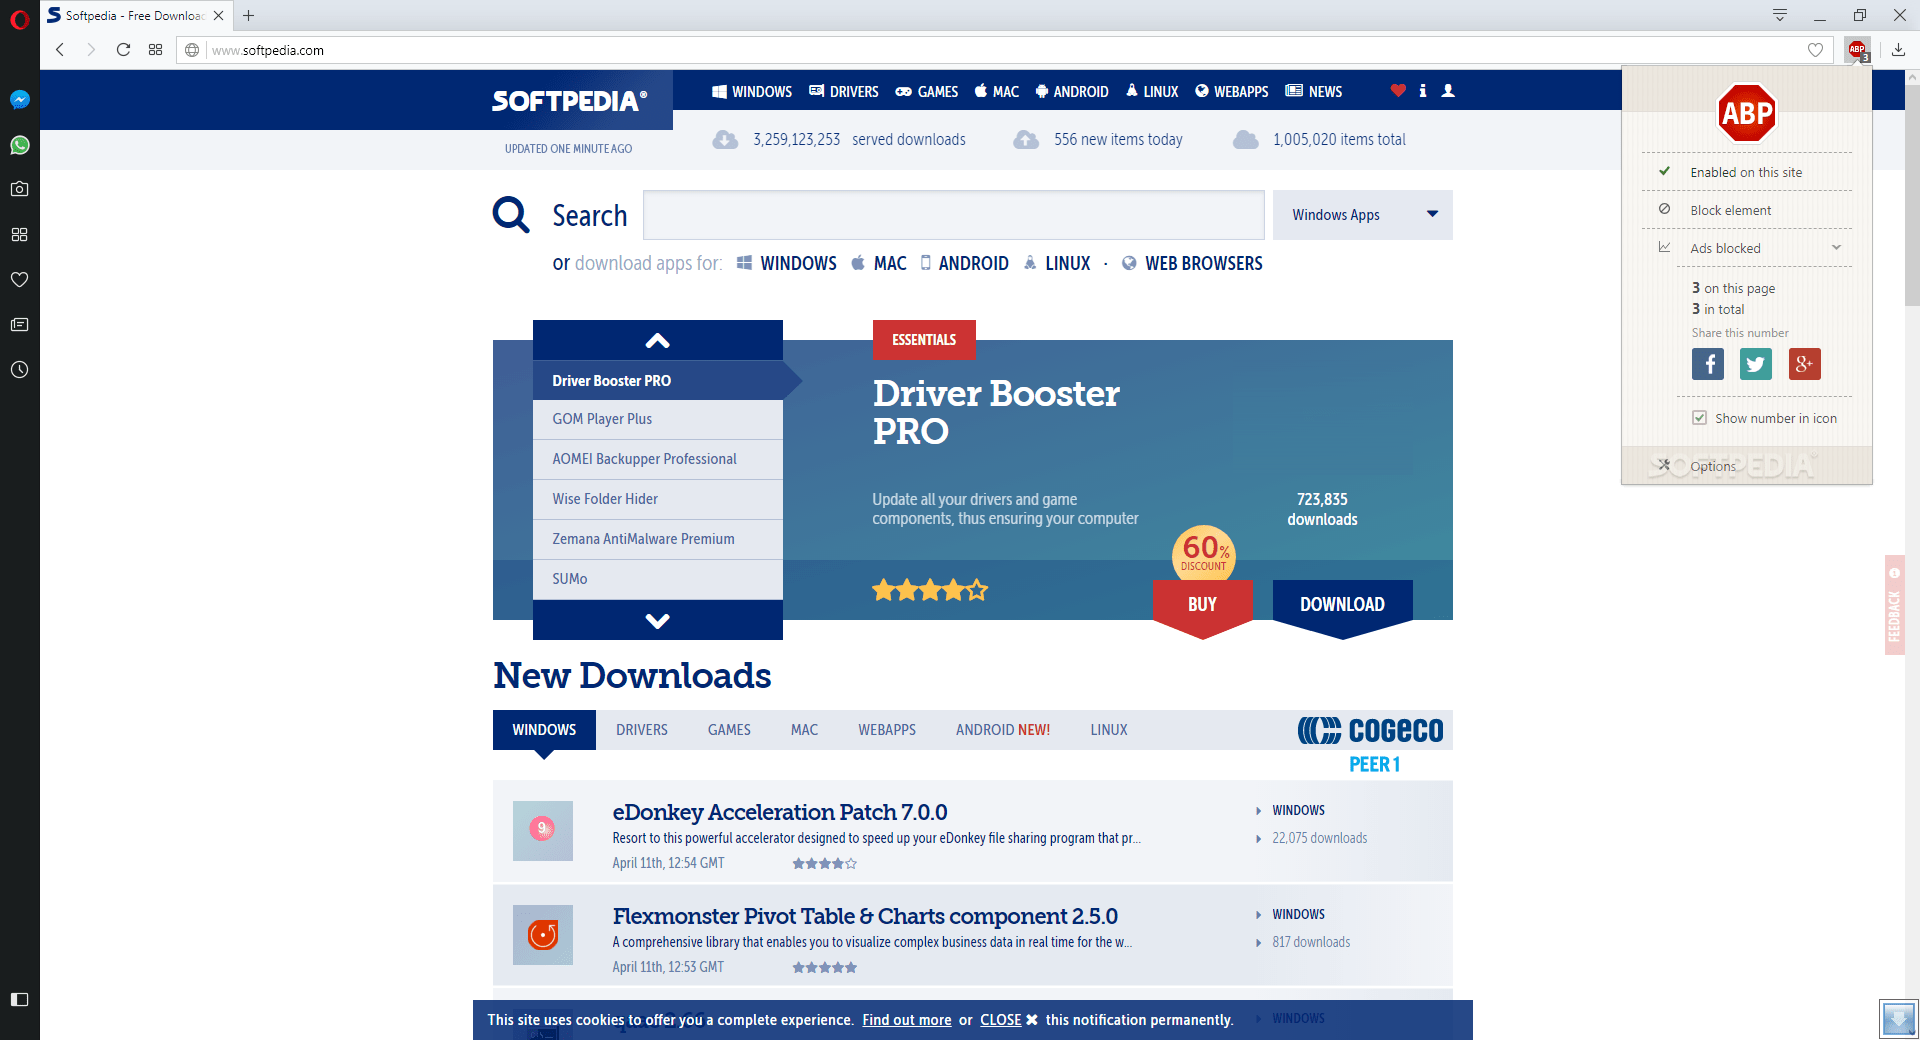Select the snapshot camera tool in sidebar
1920x1040 pixels.
pos(20,189)
